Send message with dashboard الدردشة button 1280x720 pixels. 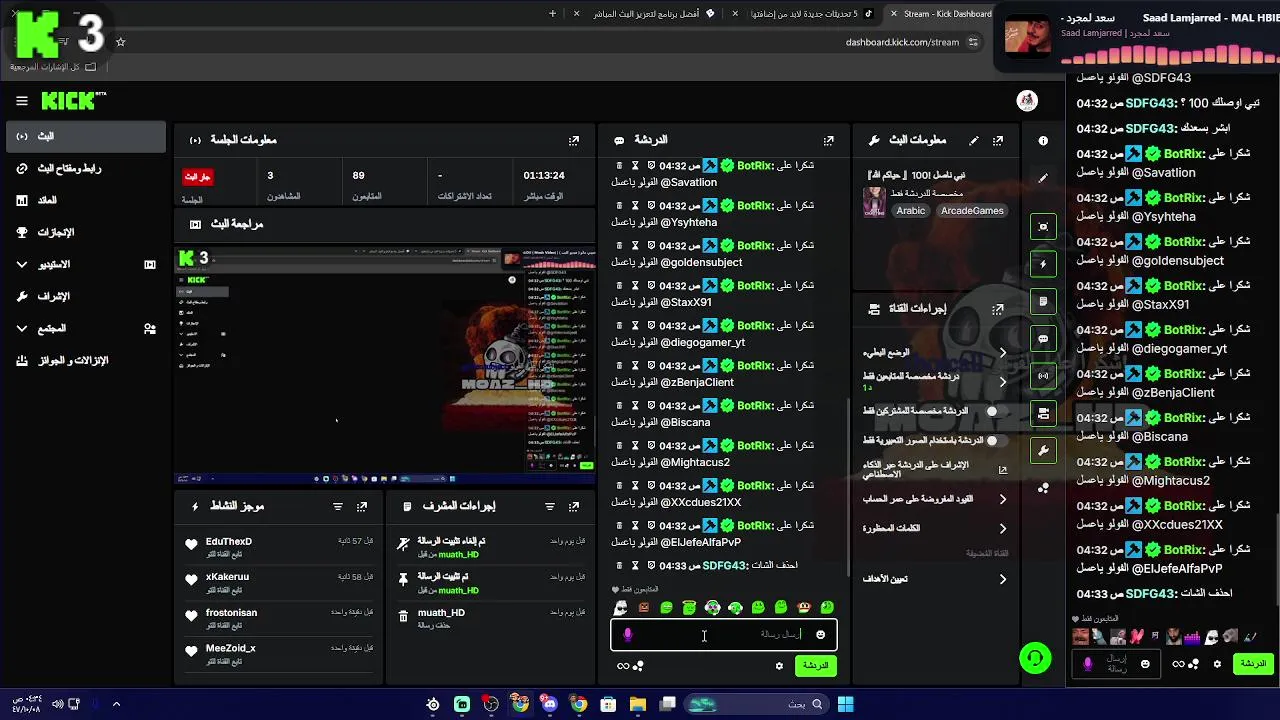[x=816, y=665]
